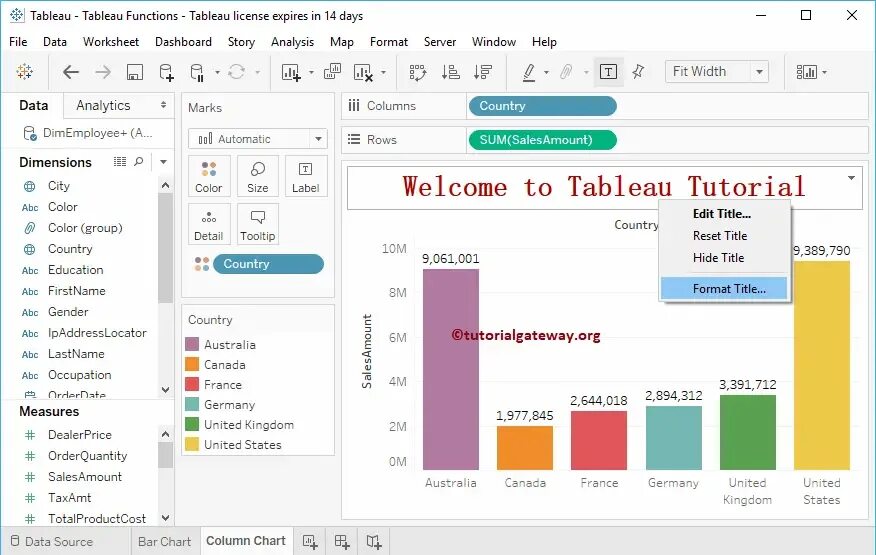
Task: Open the Dimensions pane menu arrow
Action: click(163, 162)
